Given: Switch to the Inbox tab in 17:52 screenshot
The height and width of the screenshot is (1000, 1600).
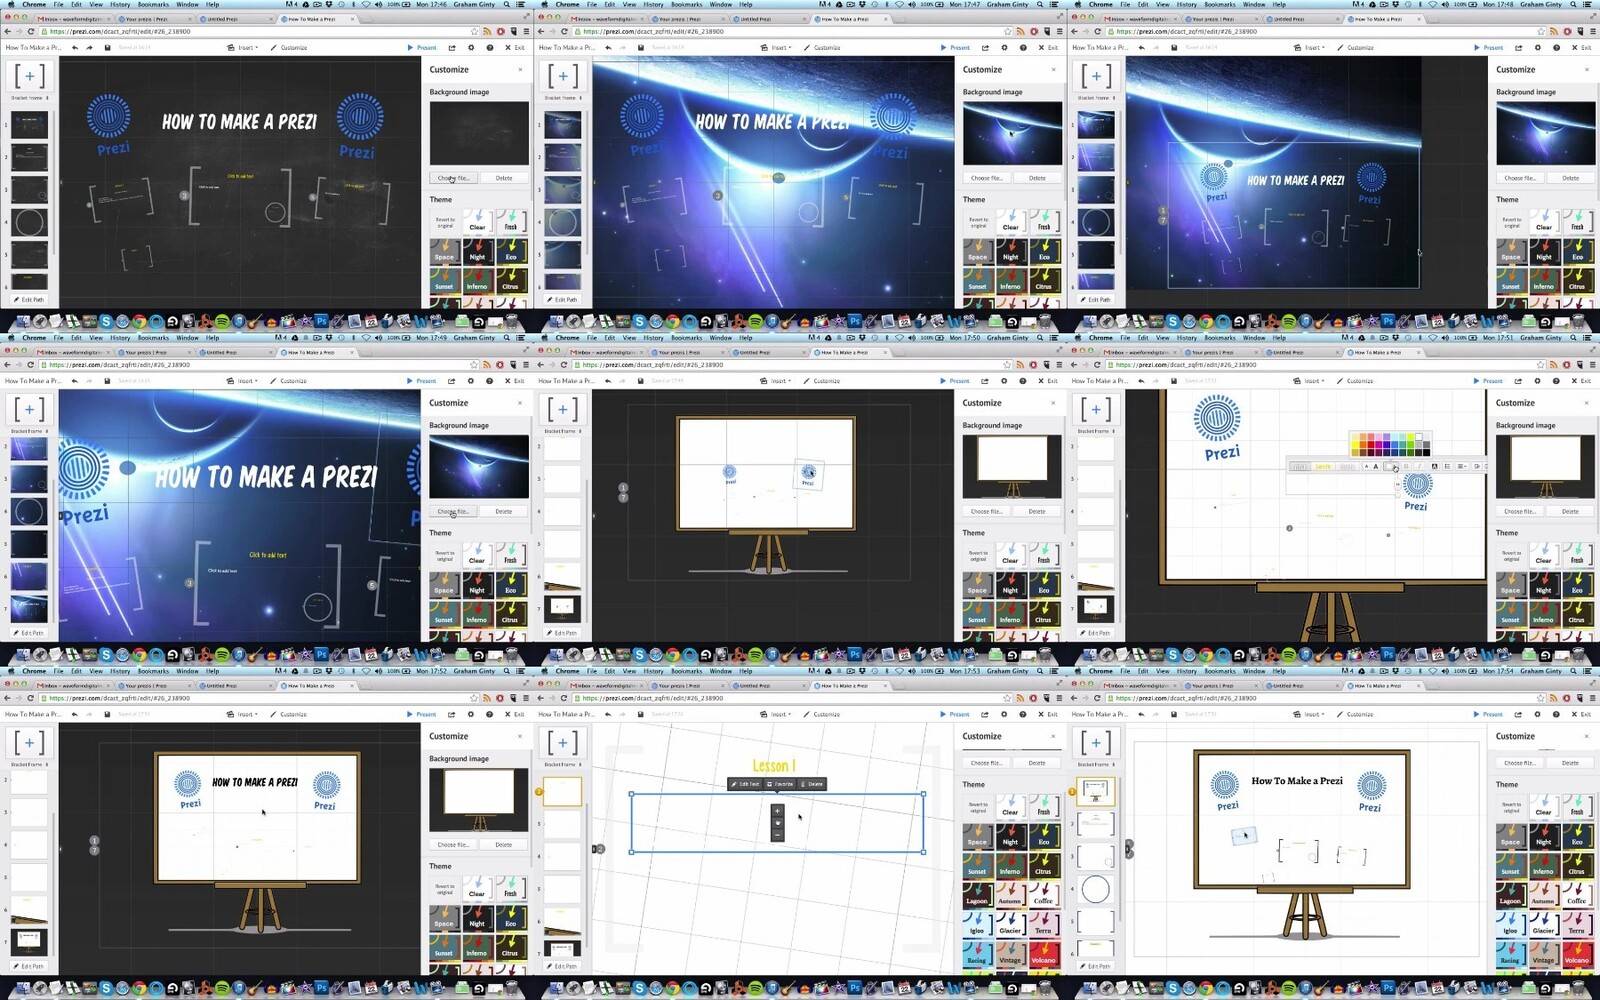Looking at the screenshot, I should point(72,686).
